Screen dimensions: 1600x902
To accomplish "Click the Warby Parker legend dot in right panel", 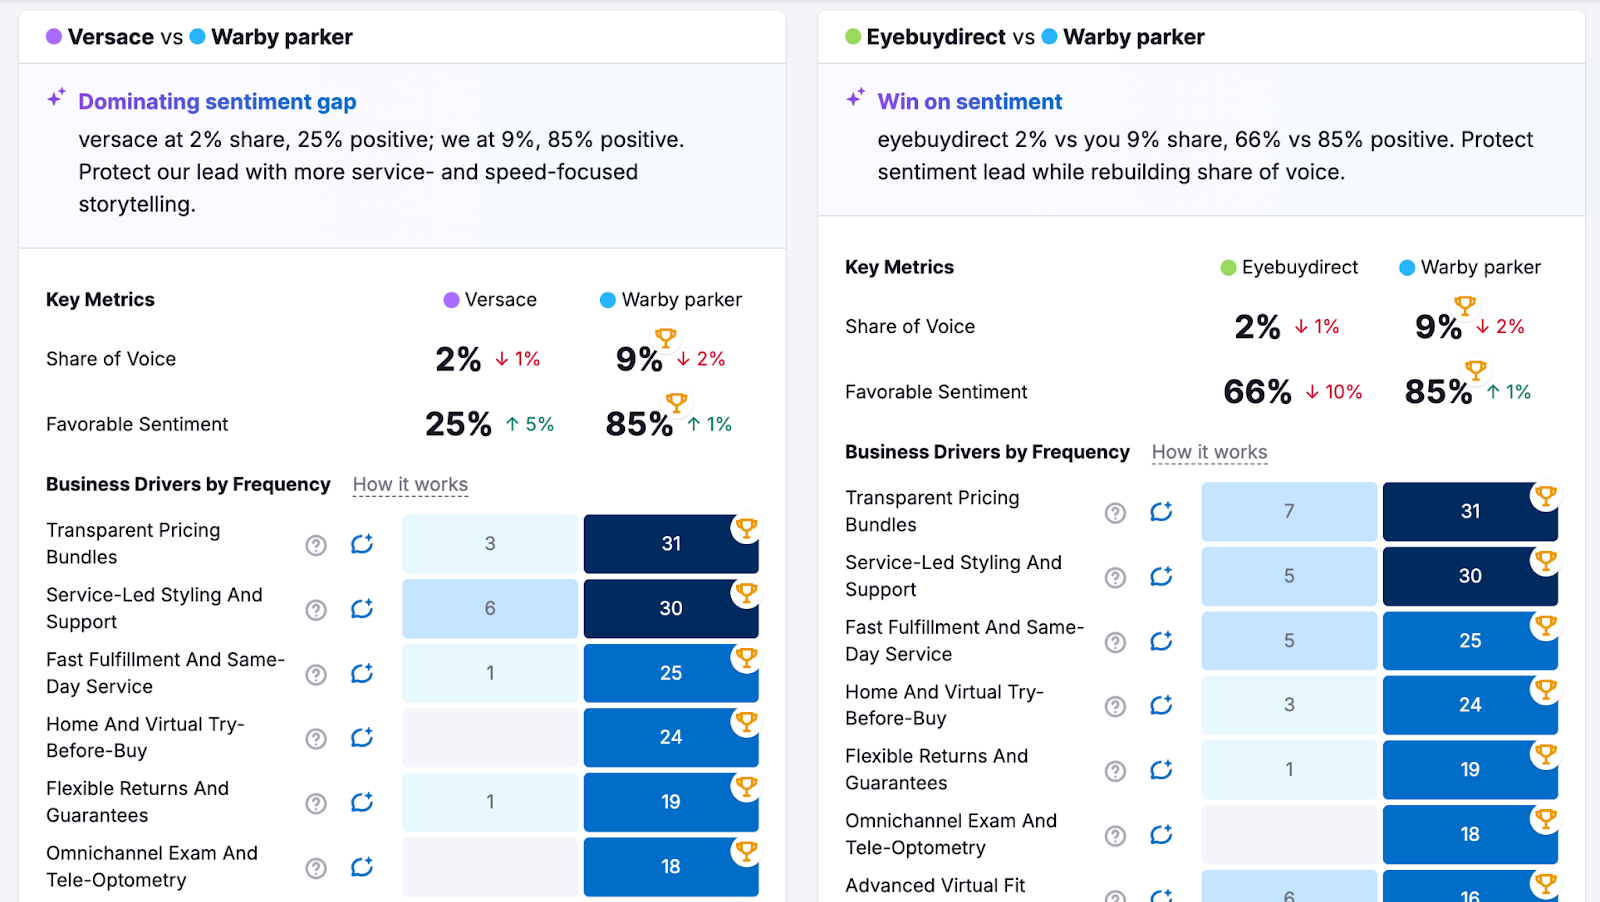I will point(1408,267).
